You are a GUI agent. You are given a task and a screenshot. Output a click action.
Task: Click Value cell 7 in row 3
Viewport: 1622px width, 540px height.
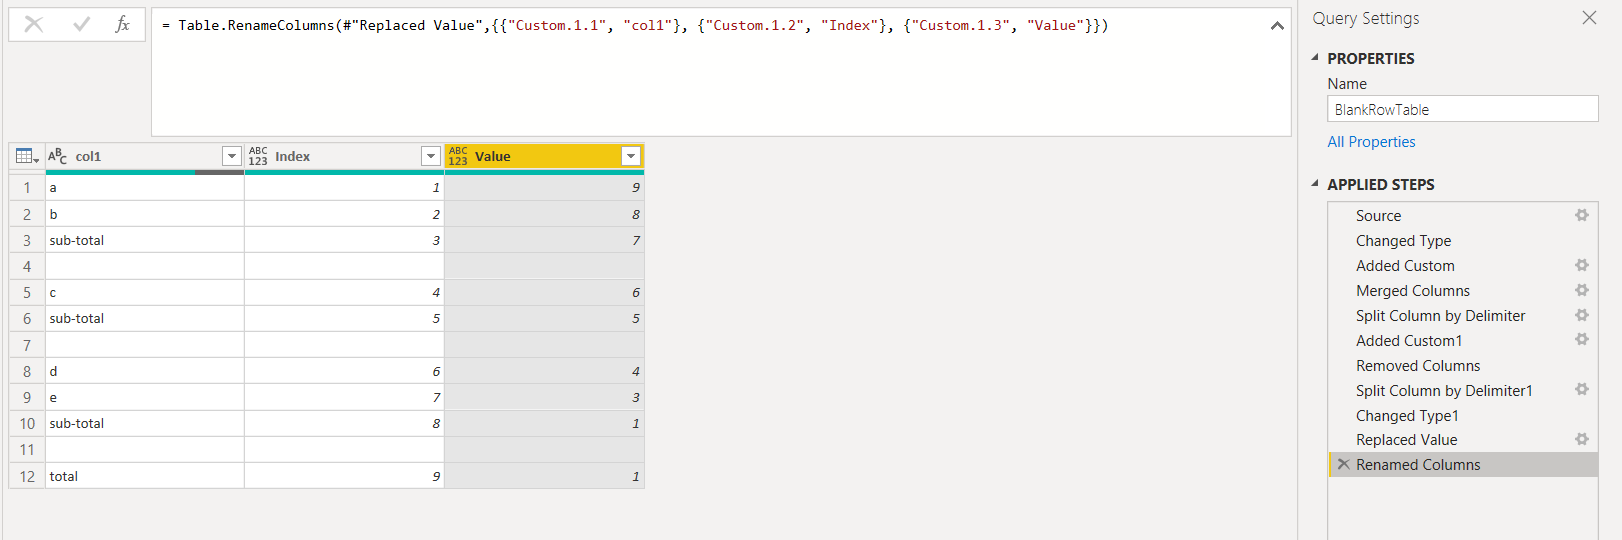(545, 240)
